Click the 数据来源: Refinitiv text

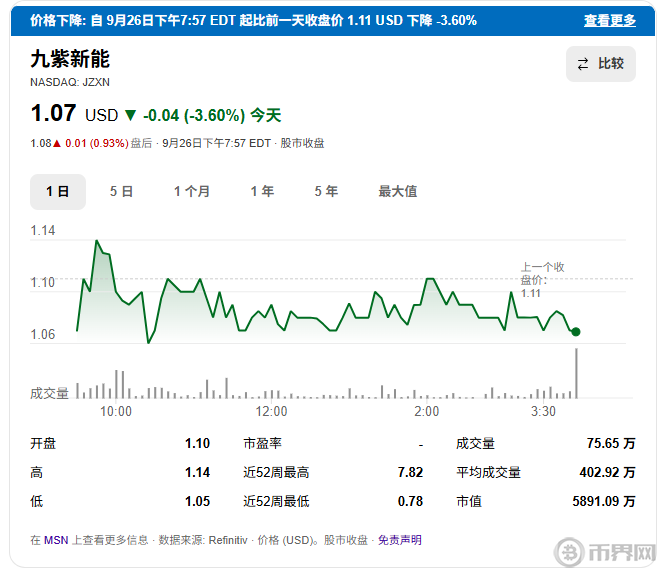pyautogui.click(x=203, y=540)
